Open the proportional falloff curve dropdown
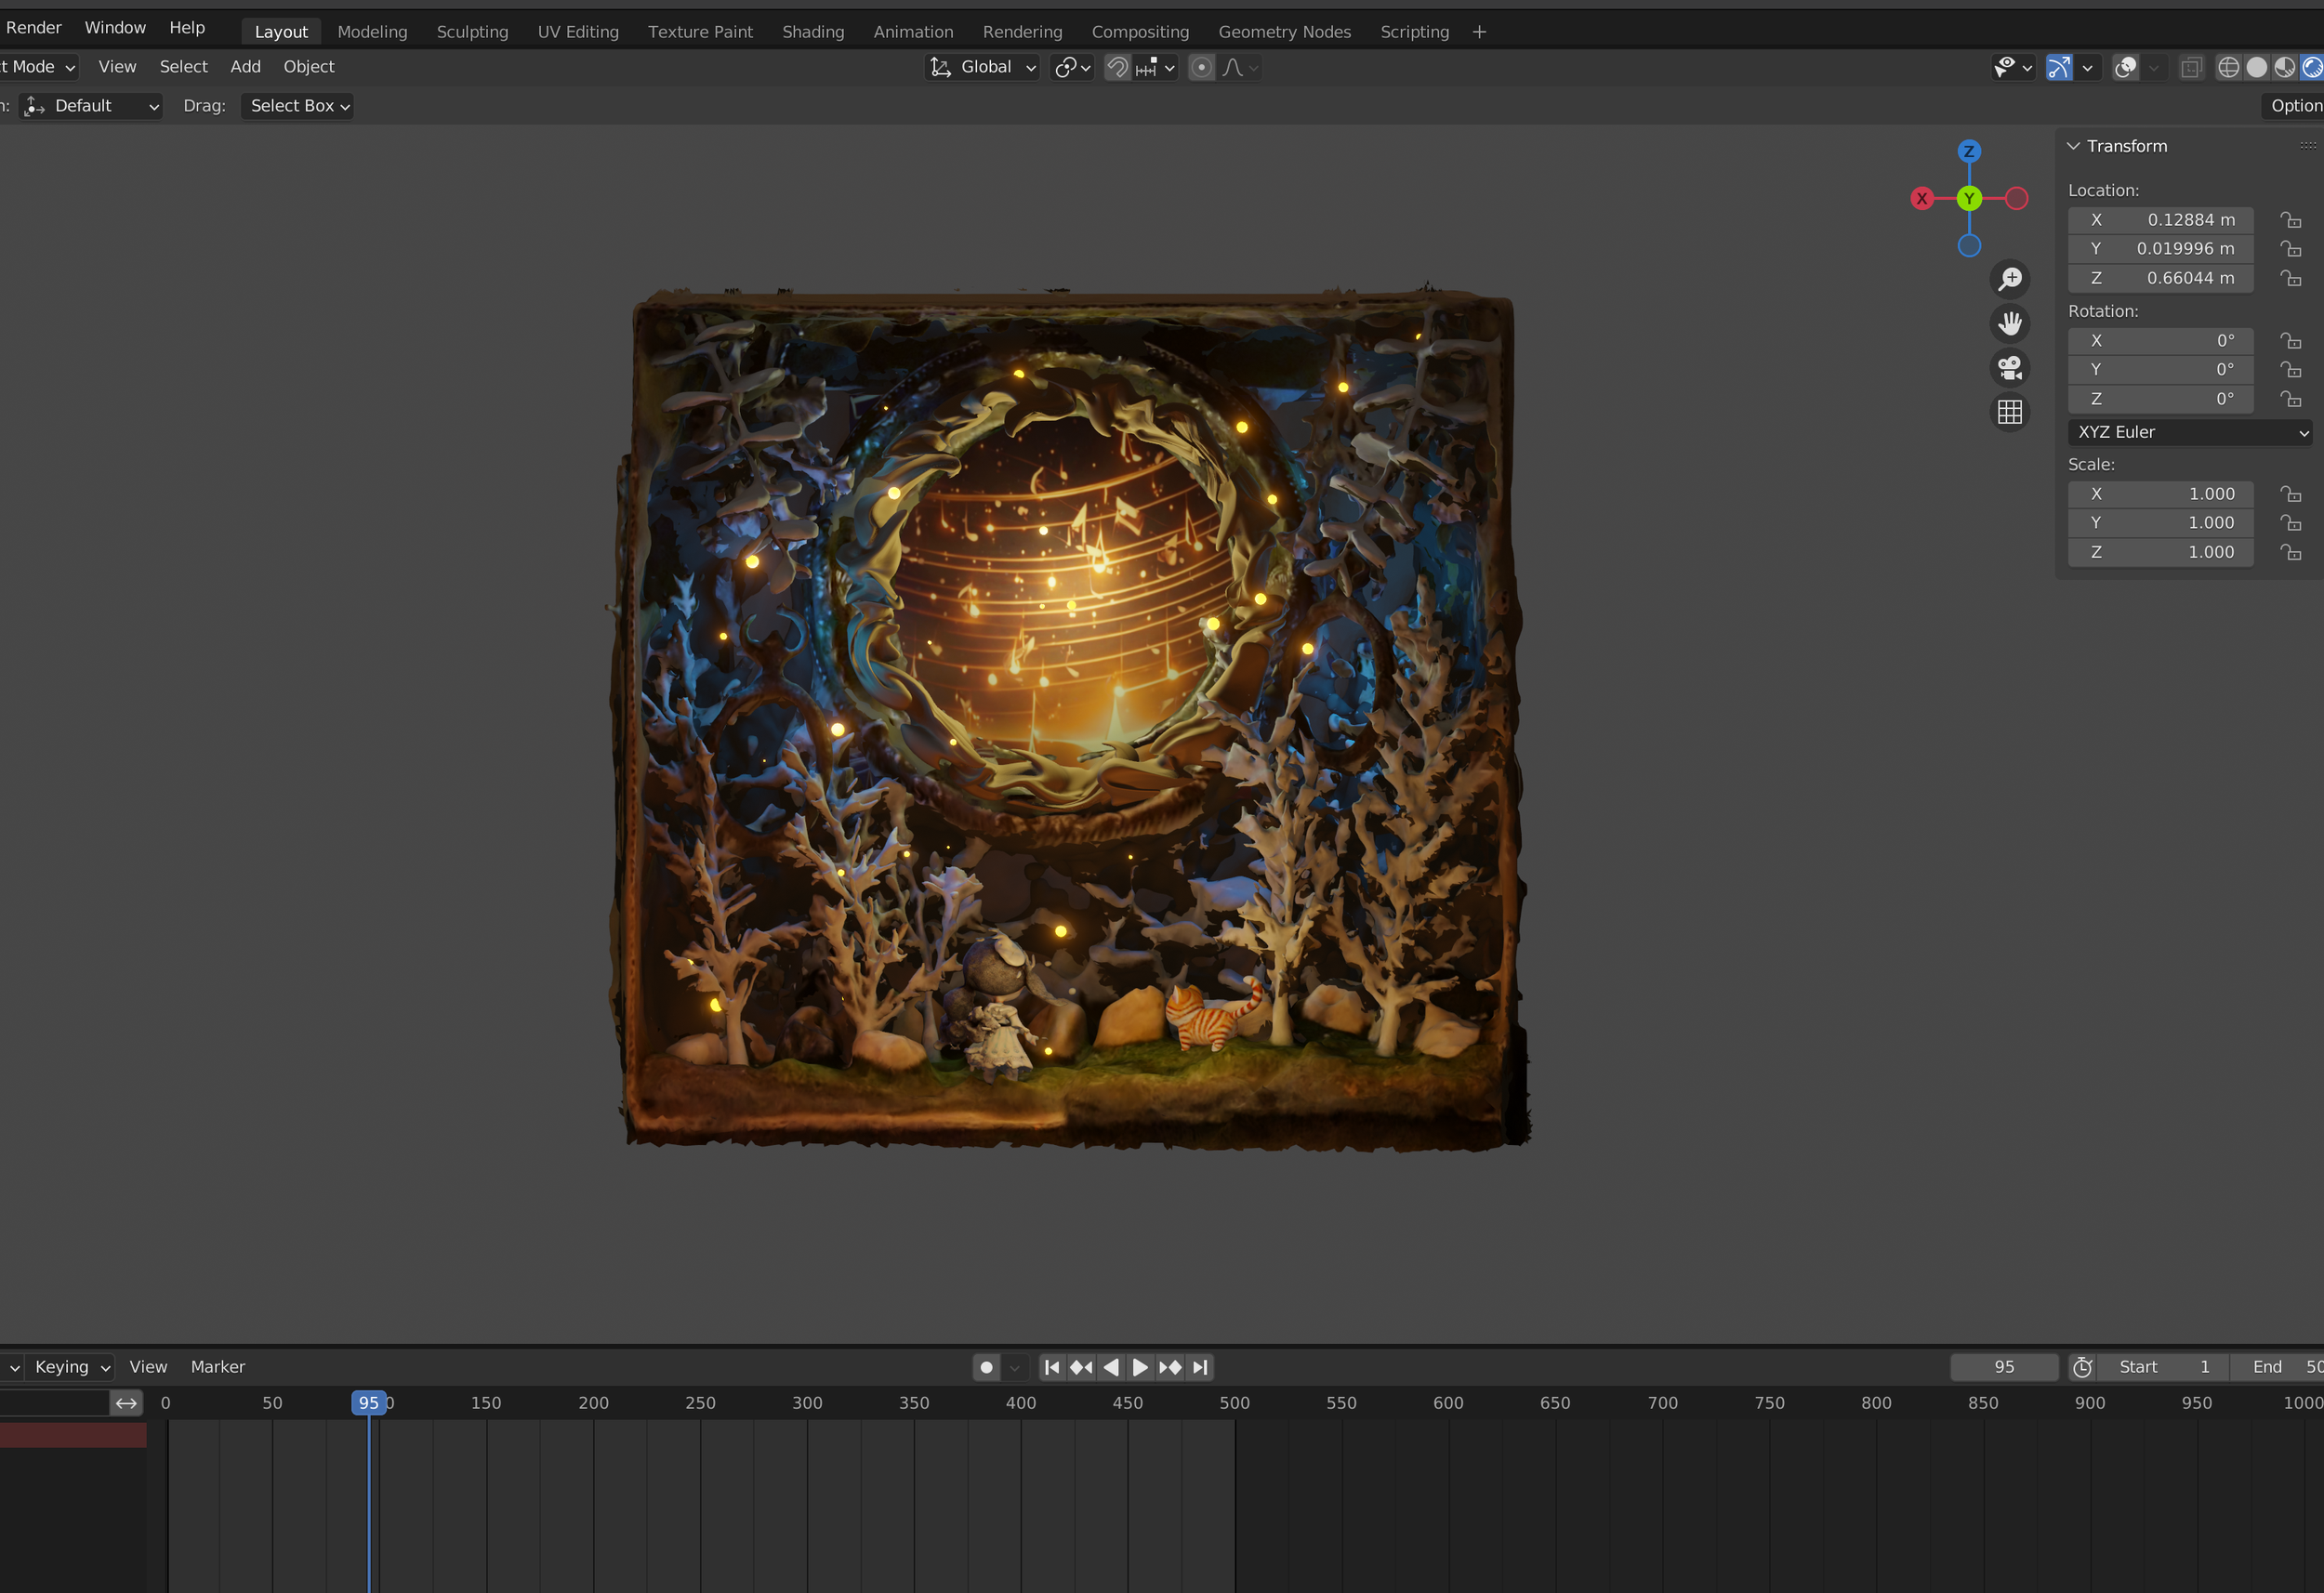2324x1593 pixels. pyautogui.click(x=1240, y=67)
